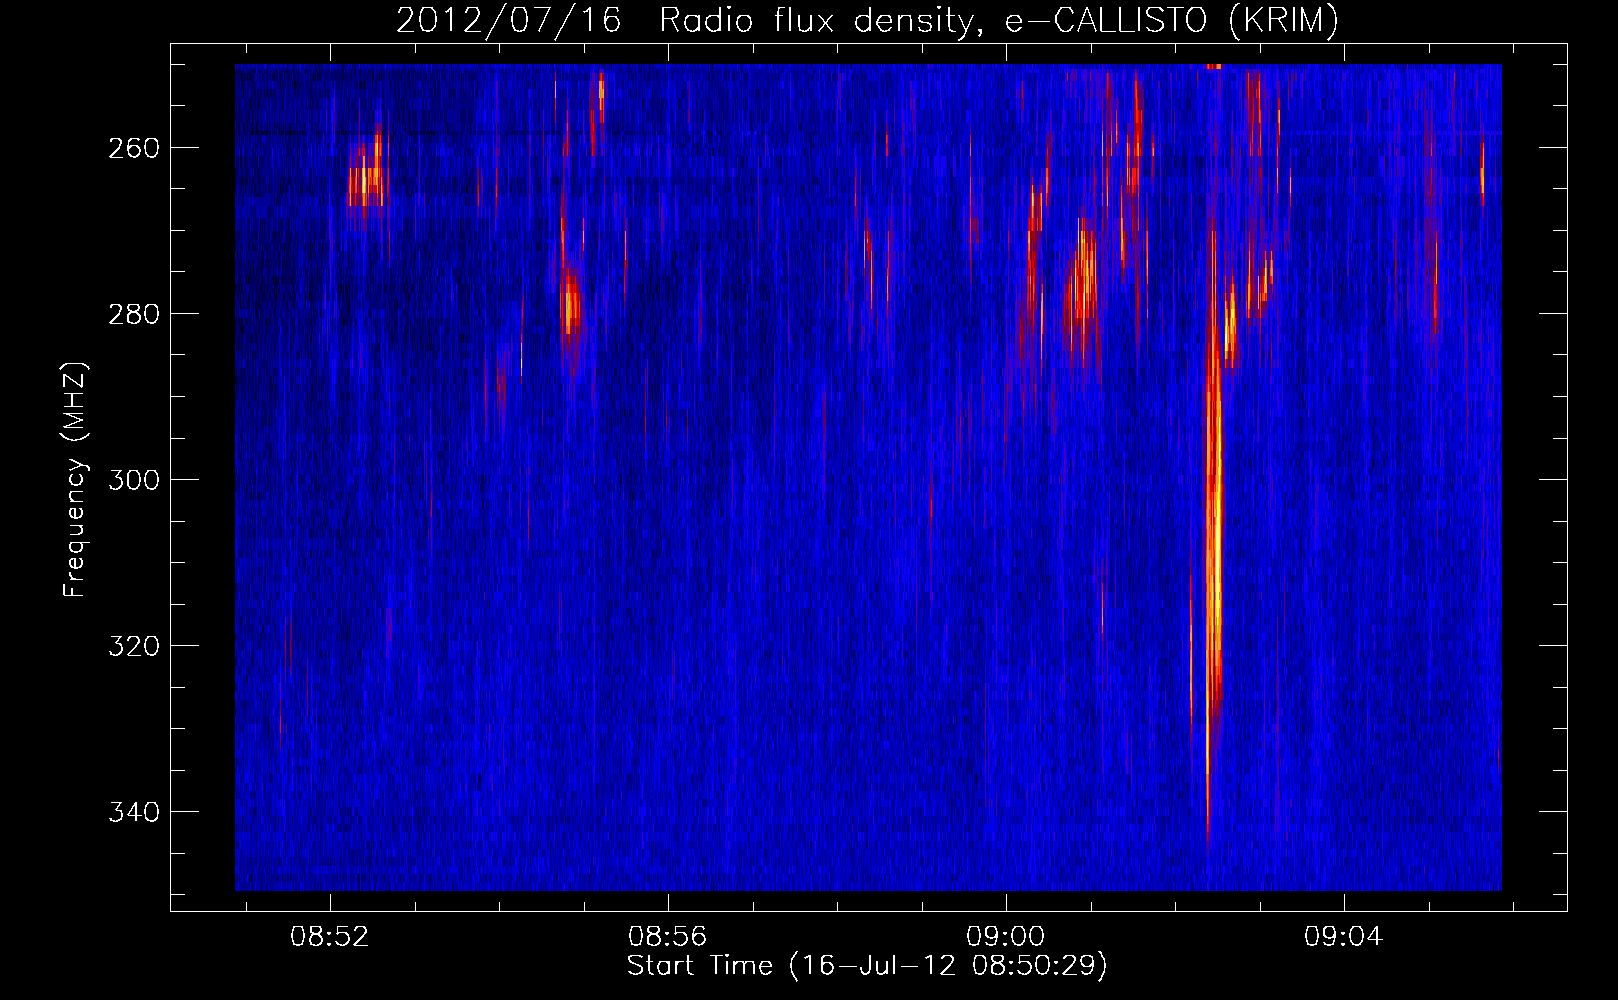The image size is (1618, 1000).
Task: Click the 09:00 time tick label
Action: tap(1005, 937)
